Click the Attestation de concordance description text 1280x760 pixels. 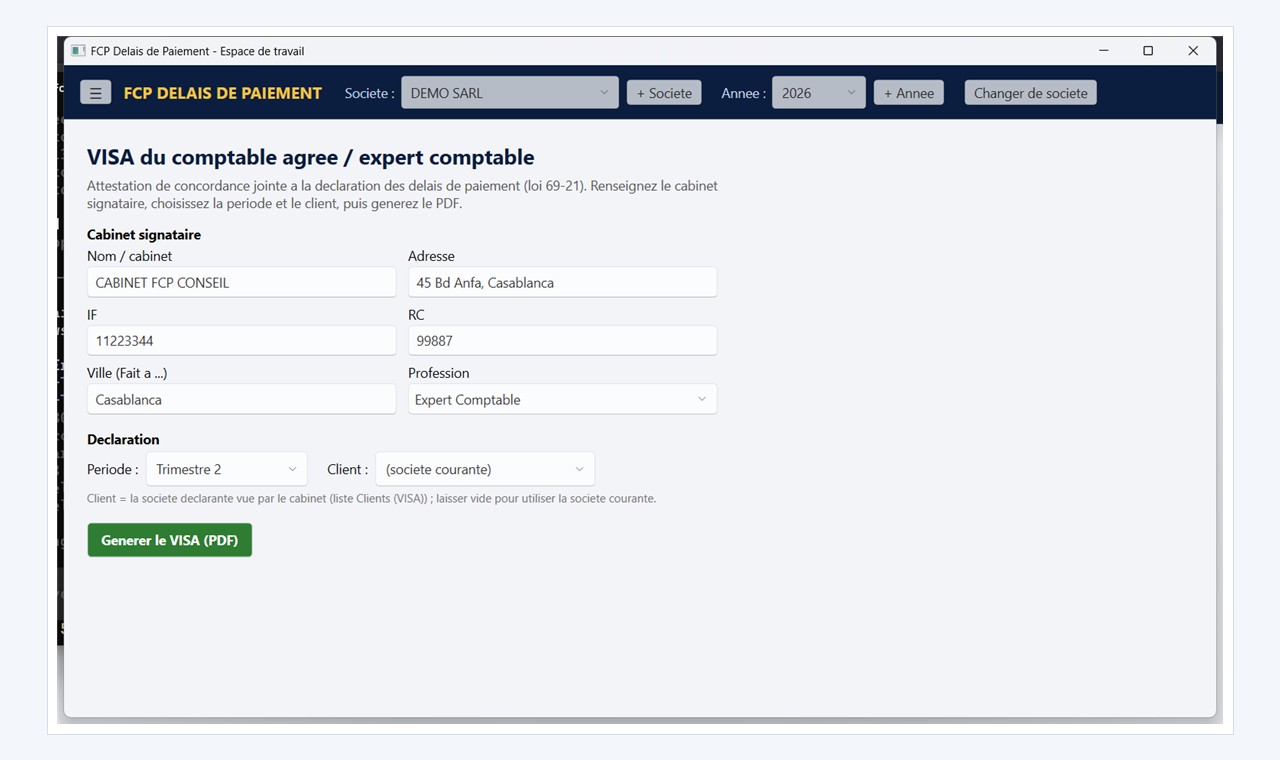402,194
